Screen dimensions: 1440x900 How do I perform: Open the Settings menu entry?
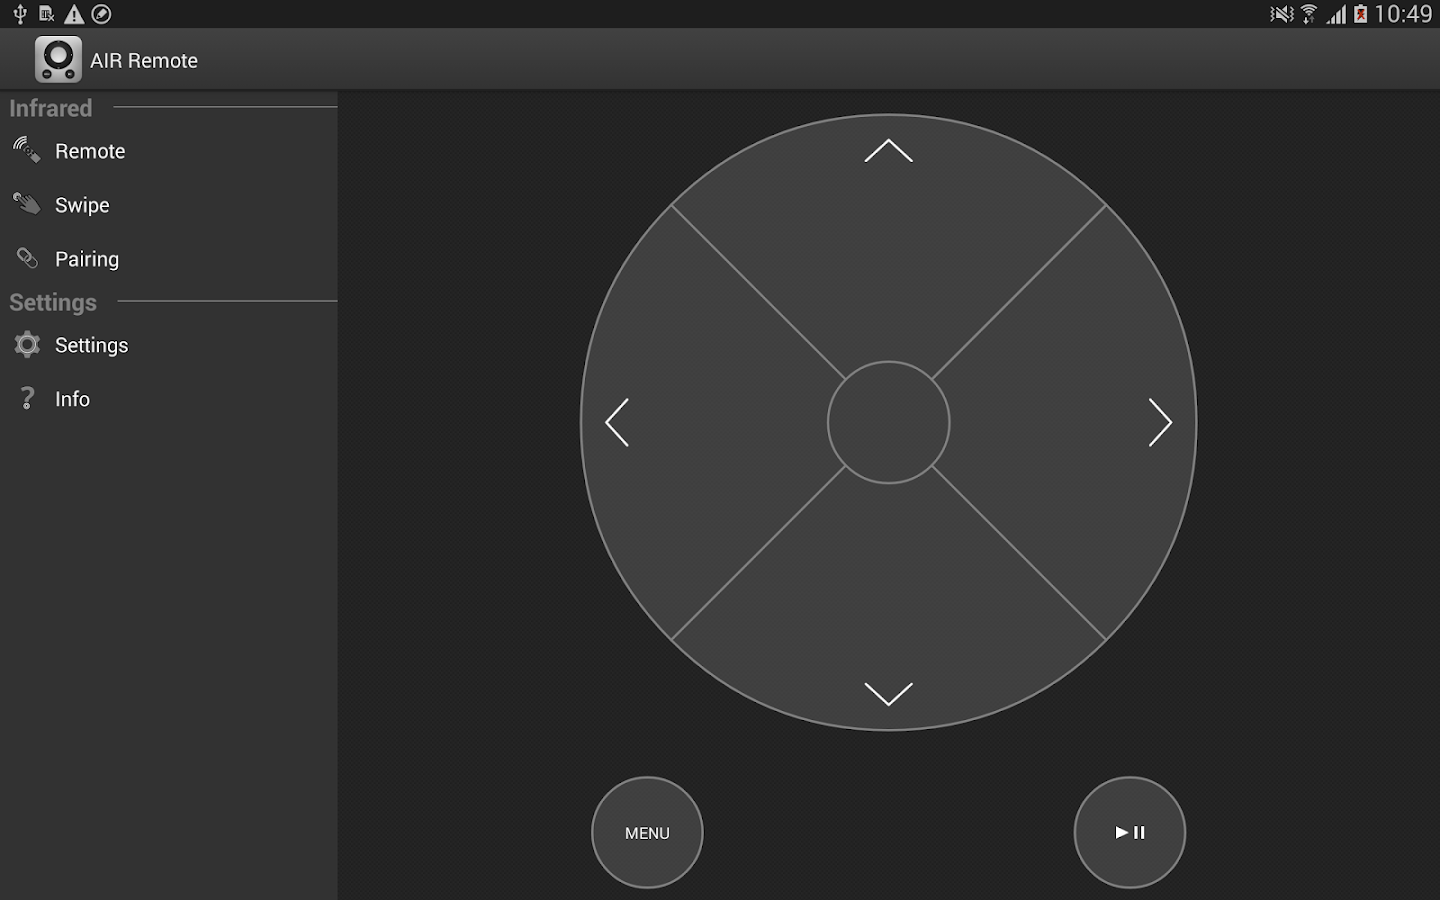coord(169,345)
